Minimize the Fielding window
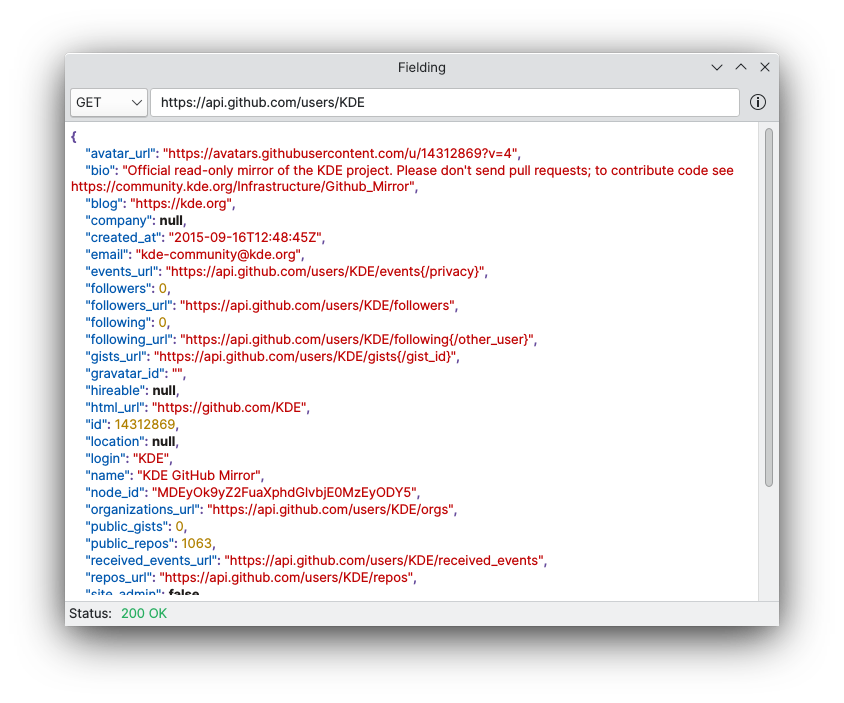The height and width of the screenshot is (703, 844). pyautogui.click(x=717, y=68)
